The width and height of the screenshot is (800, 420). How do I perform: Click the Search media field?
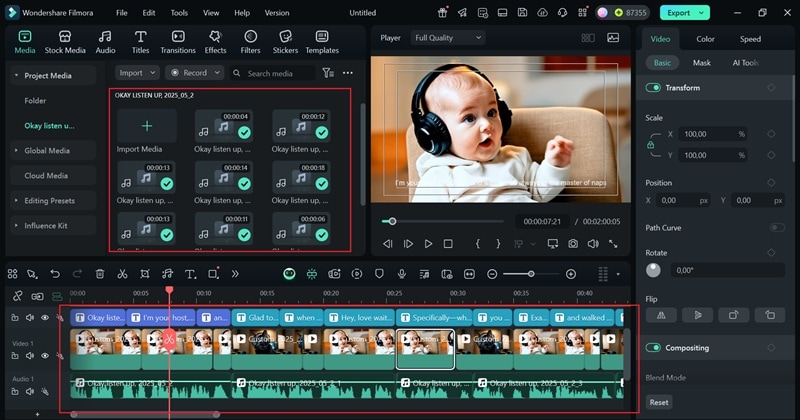271,73
